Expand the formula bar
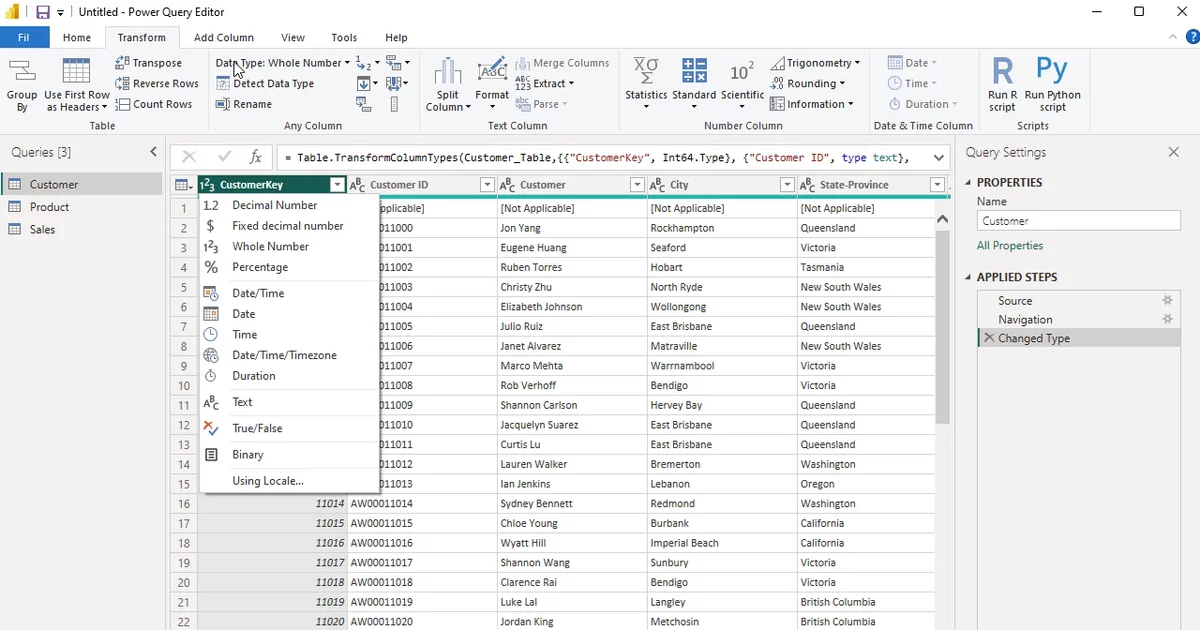This screenshot has width=1200, height=630. (938, 157)
